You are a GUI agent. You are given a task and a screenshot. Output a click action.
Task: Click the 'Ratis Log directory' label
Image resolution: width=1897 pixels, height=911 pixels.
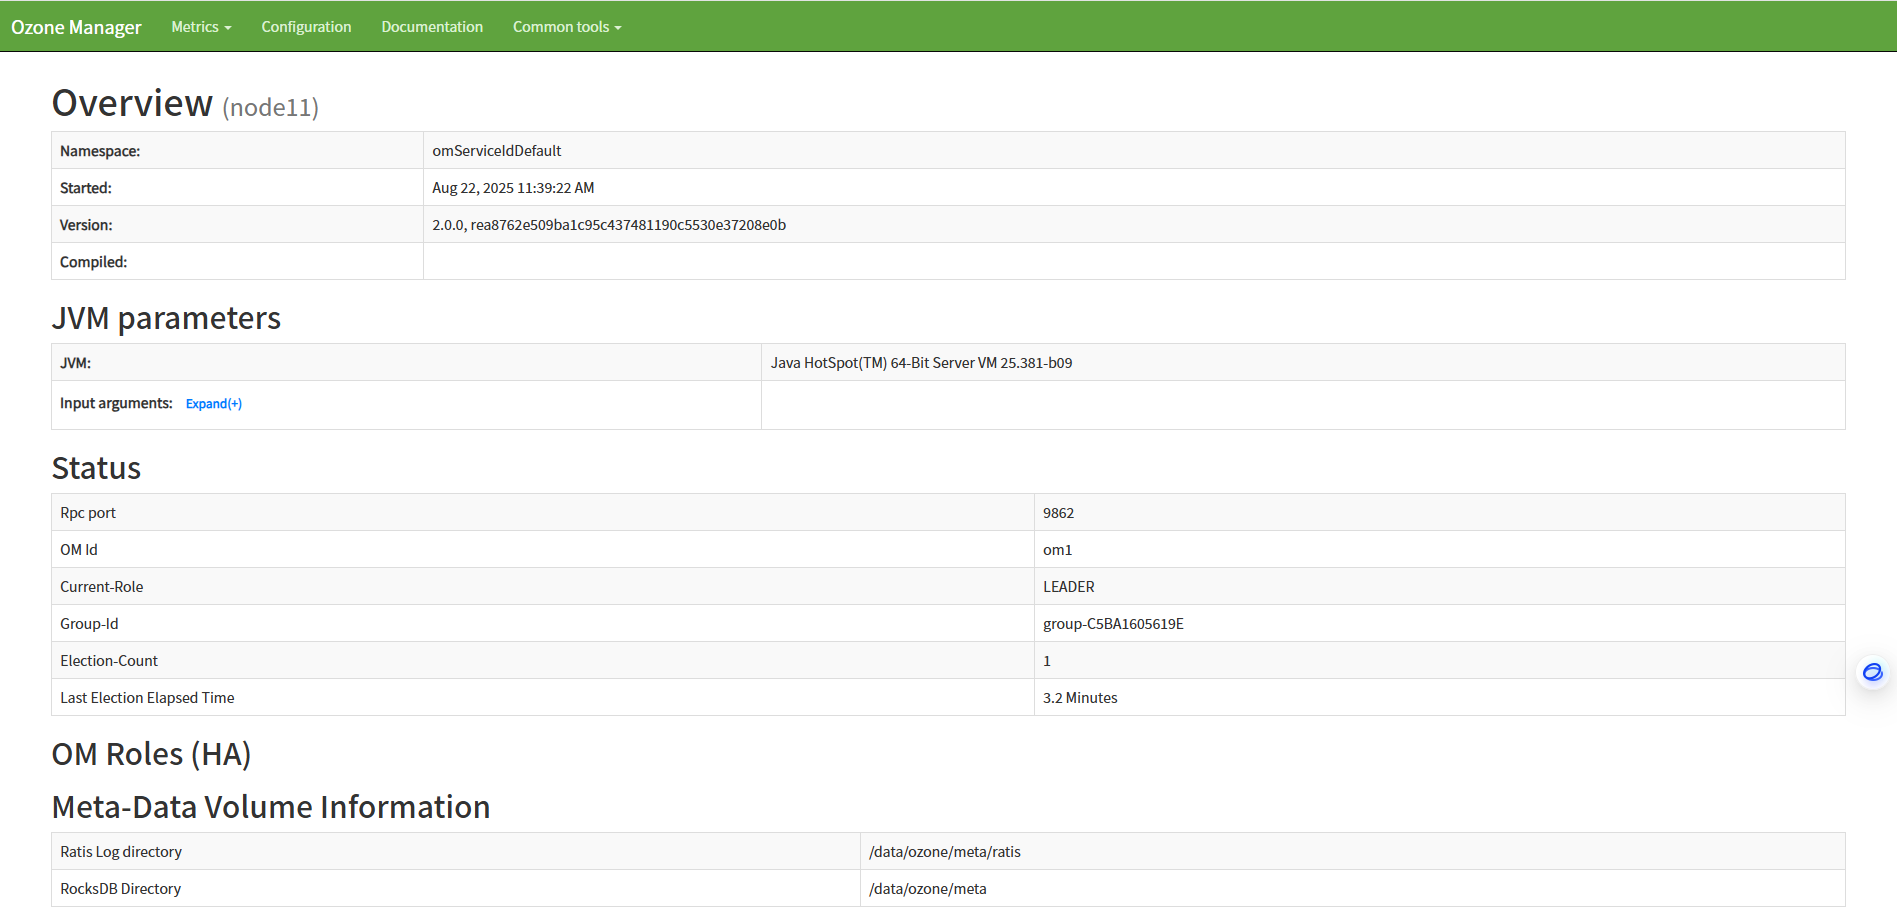(121, 852)
